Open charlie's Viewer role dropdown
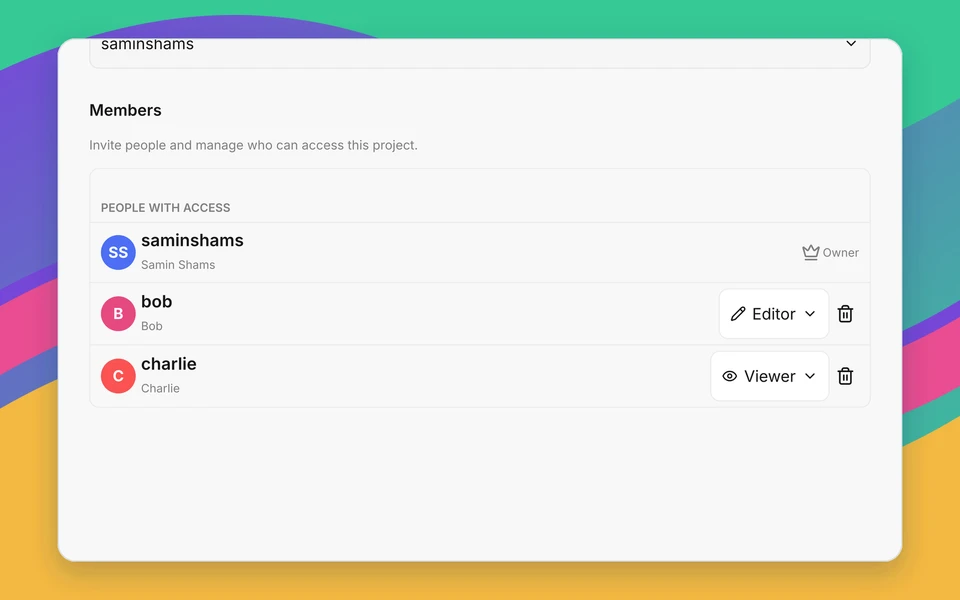 (x=770, y=376)
